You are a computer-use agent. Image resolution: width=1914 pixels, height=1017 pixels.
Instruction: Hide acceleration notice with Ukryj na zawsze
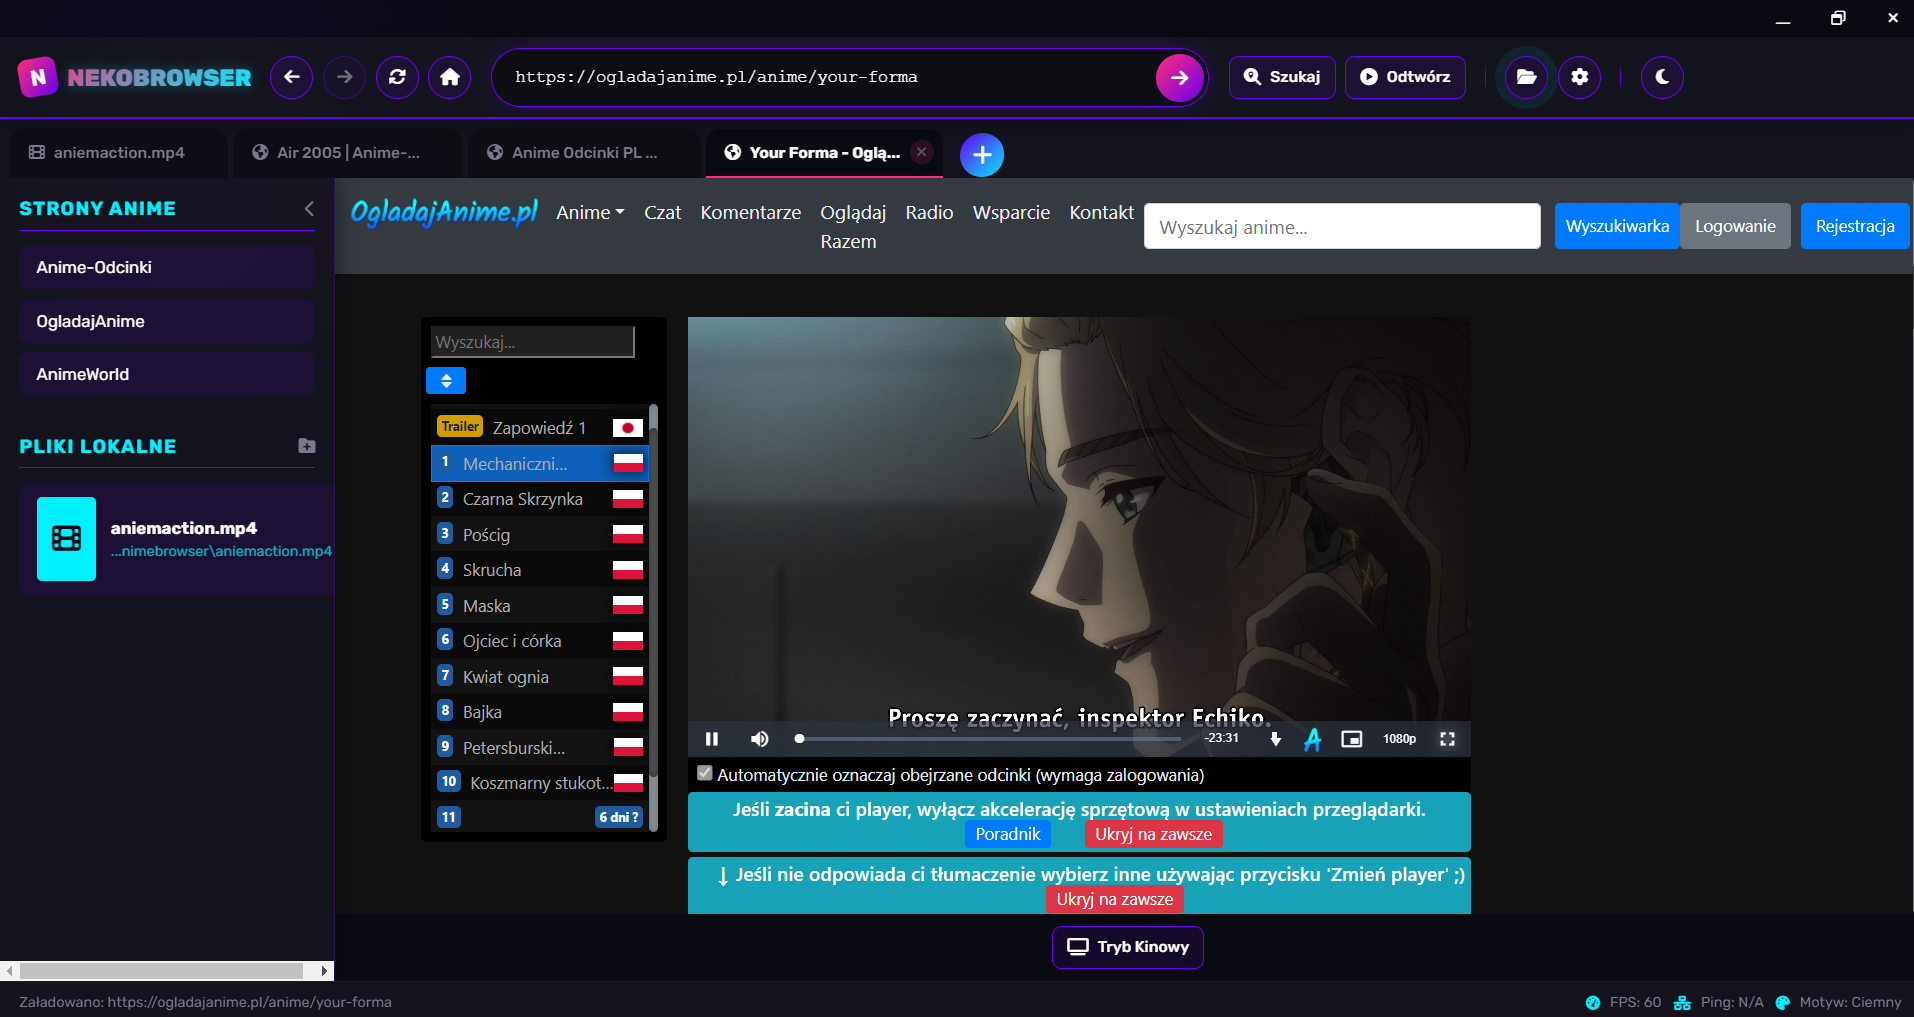pyautogui.click(x=1153, y=834)
